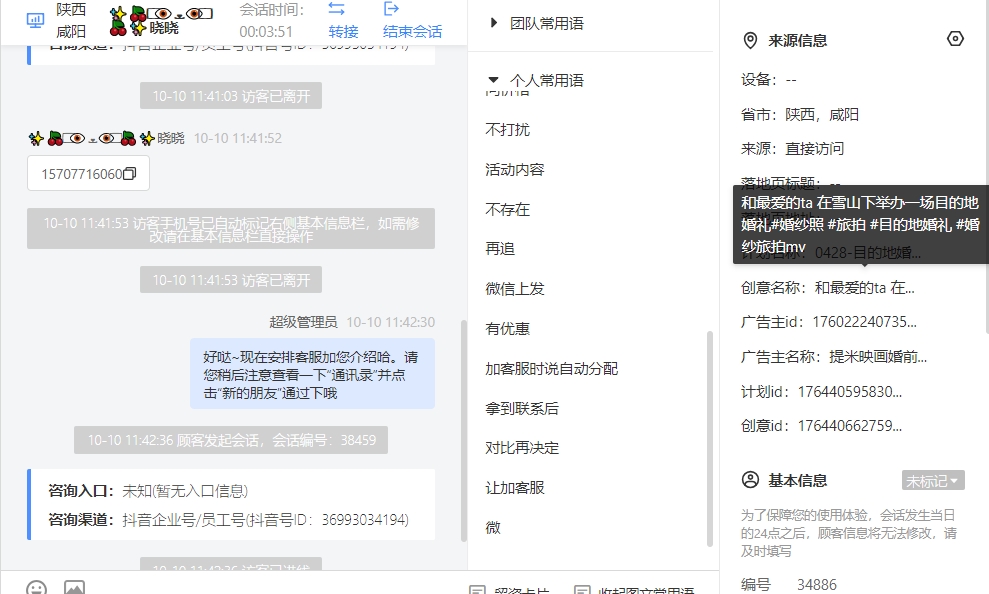This screenshot has height=594, width=989.
Task: Select the 加客服时说自动分配 phrase
Action: coord(552,369)
